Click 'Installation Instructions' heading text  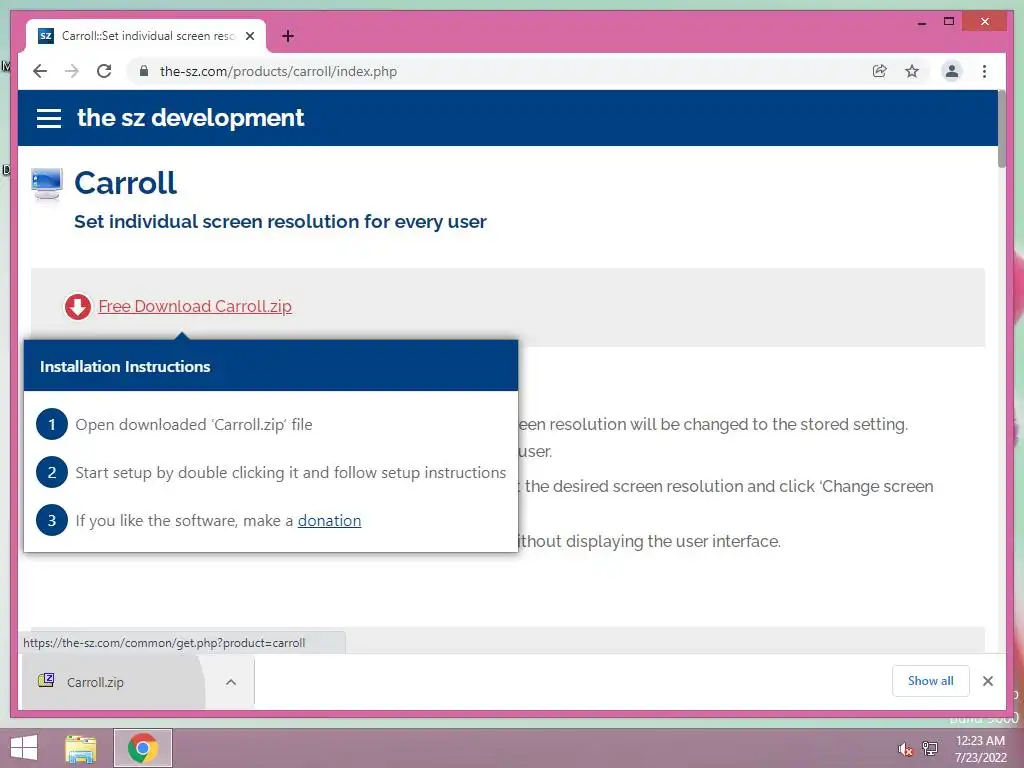[x=125, y=366]
